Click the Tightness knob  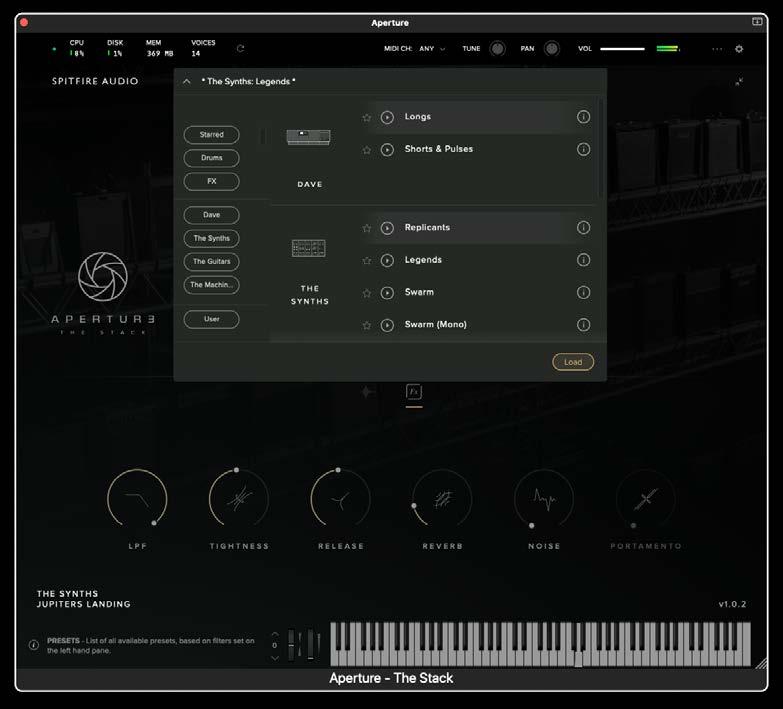click(239, 498)
